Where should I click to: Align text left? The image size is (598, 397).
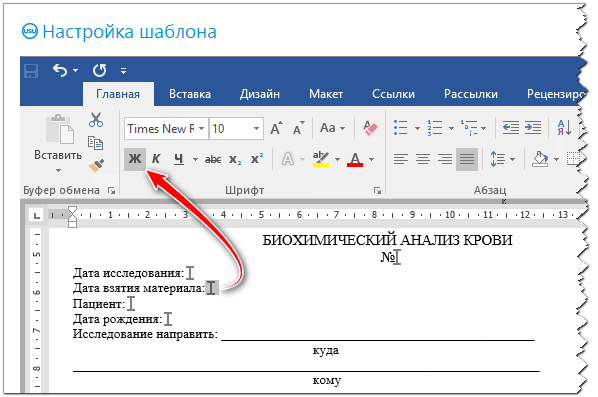(400, 159)
